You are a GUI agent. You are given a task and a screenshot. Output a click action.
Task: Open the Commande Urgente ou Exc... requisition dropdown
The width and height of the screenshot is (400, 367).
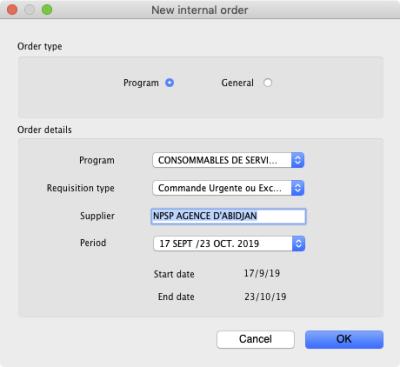[x=228, y=188]
